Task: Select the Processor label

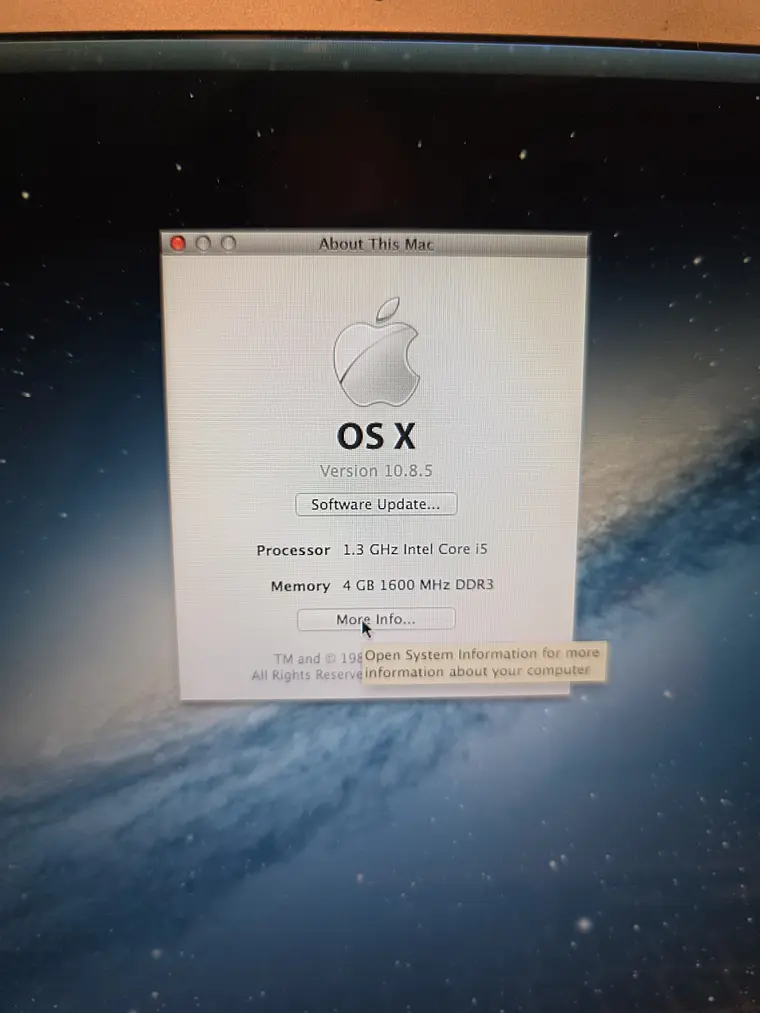Action: [x=293, y=550]
